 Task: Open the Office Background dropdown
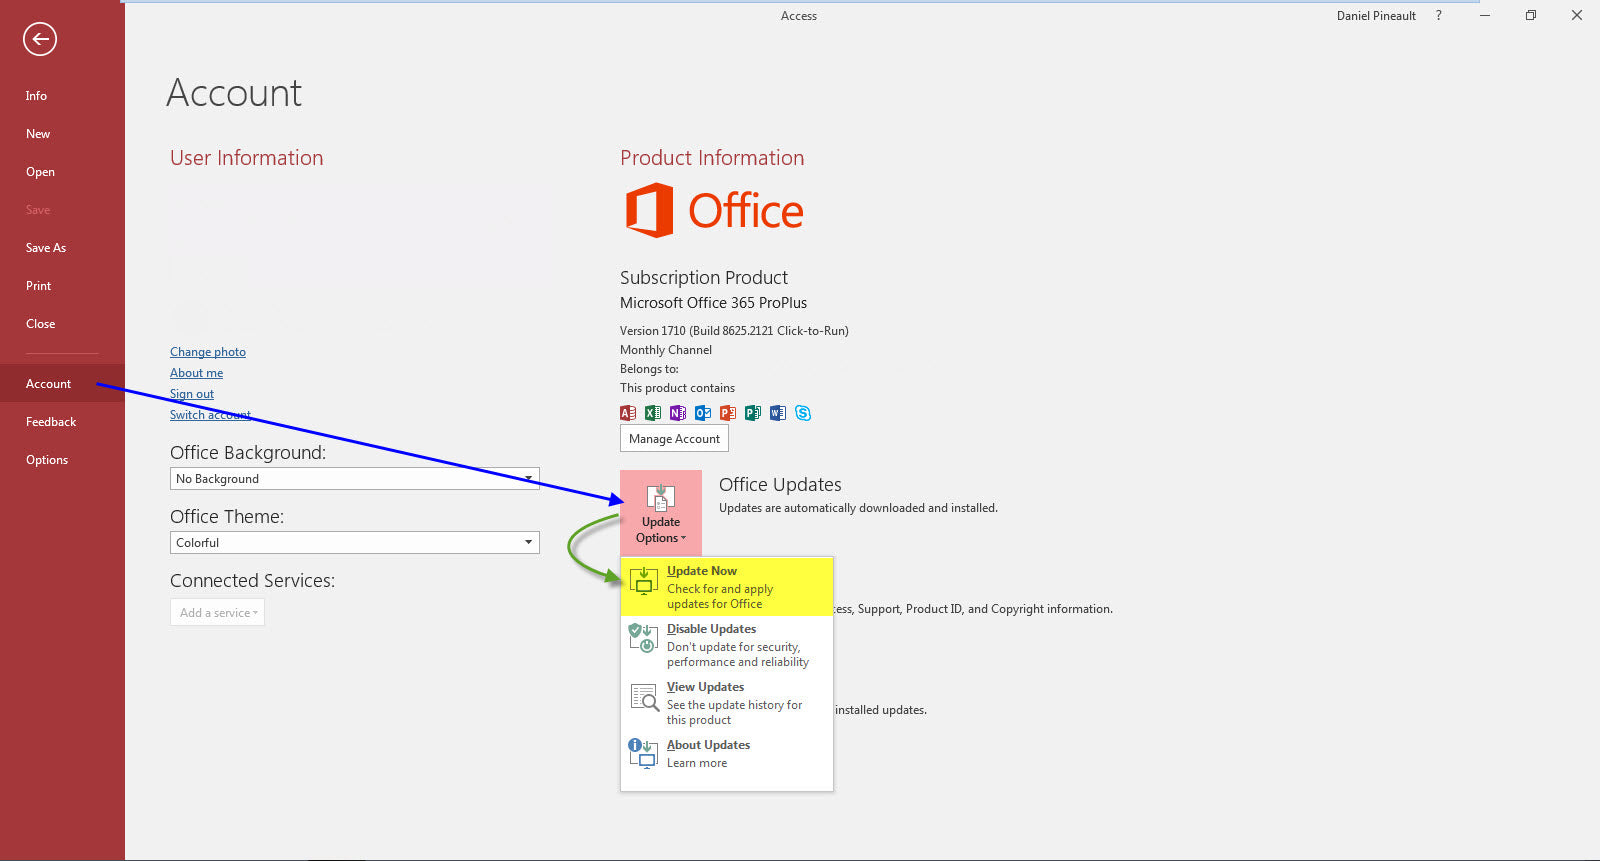click(354, 479)
